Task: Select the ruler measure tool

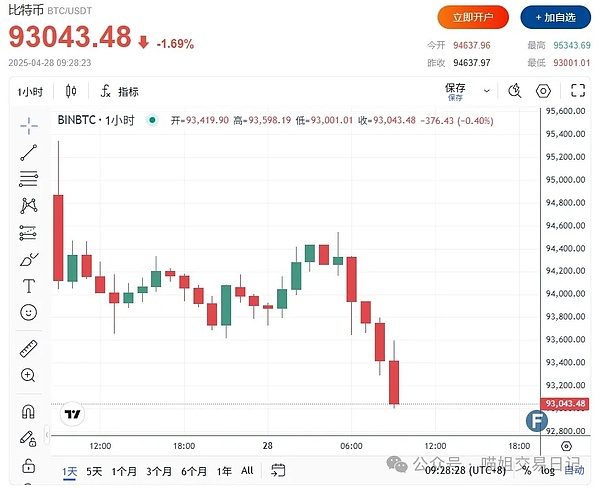Action: [28, 349]
